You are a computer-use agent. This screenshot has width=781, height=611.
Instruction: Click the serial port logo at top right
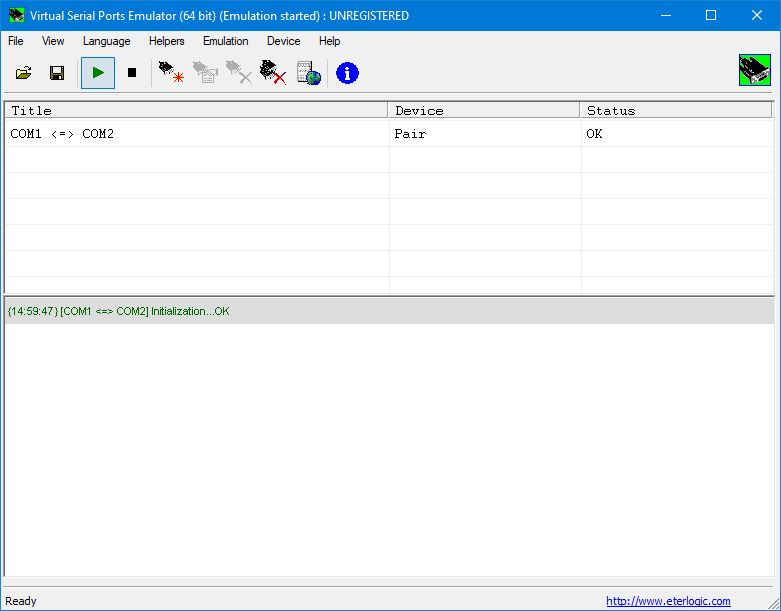click(x=754, y=73)
